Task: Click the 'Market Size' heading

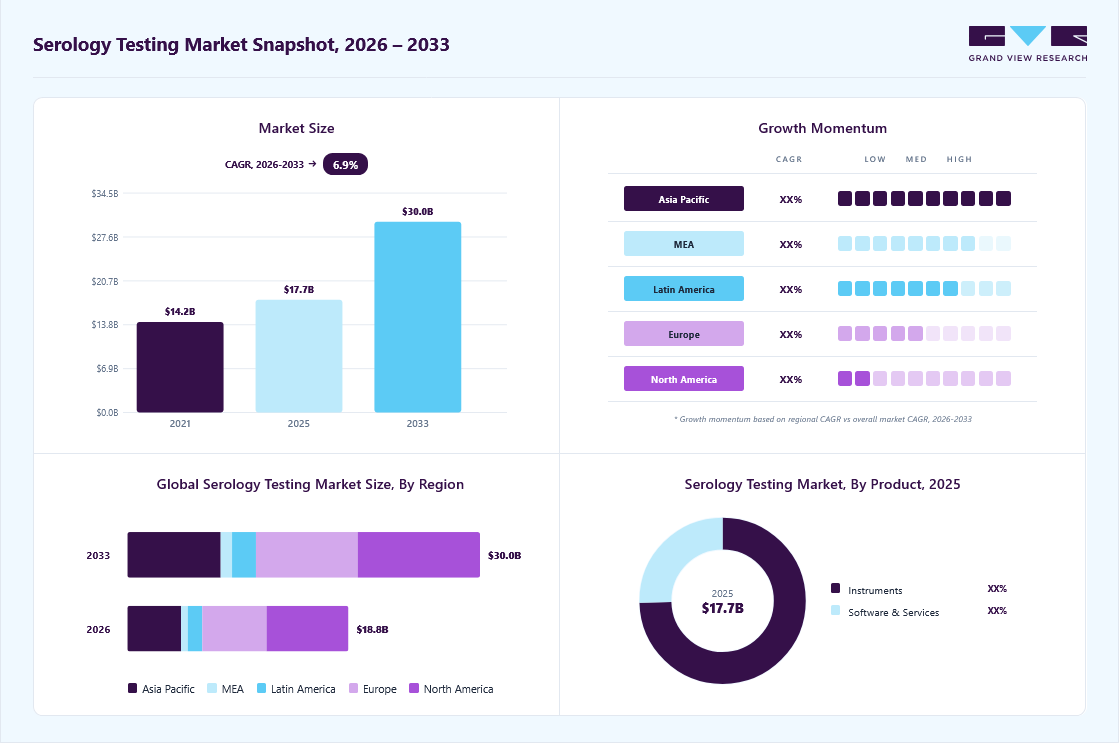Action: (x=296, y=128)
